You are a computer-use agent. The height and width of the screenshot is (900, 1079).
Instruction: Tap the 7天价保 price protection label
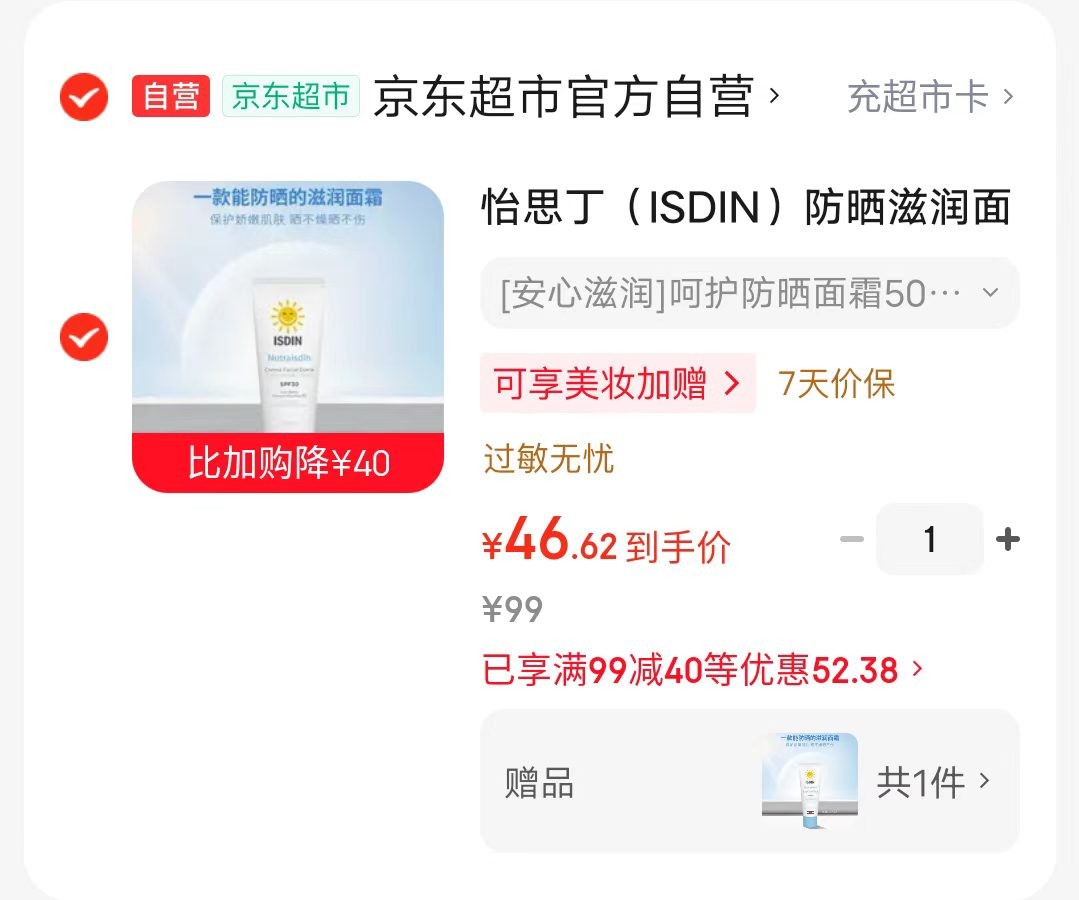836,383
